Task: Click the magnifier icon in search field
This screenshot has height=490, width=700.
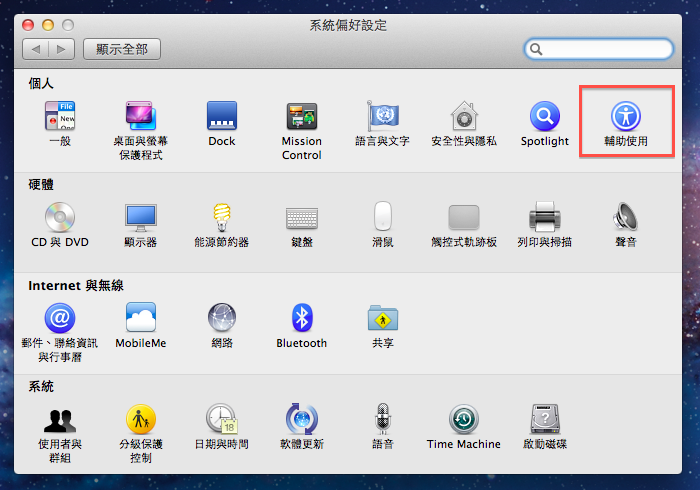Action: (x=536, y=49)
